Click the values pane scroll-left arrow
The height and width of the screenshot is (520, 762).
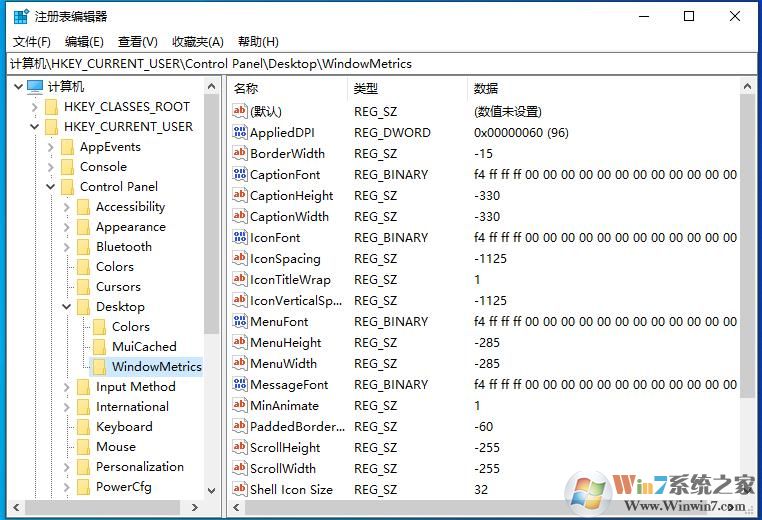236,507
